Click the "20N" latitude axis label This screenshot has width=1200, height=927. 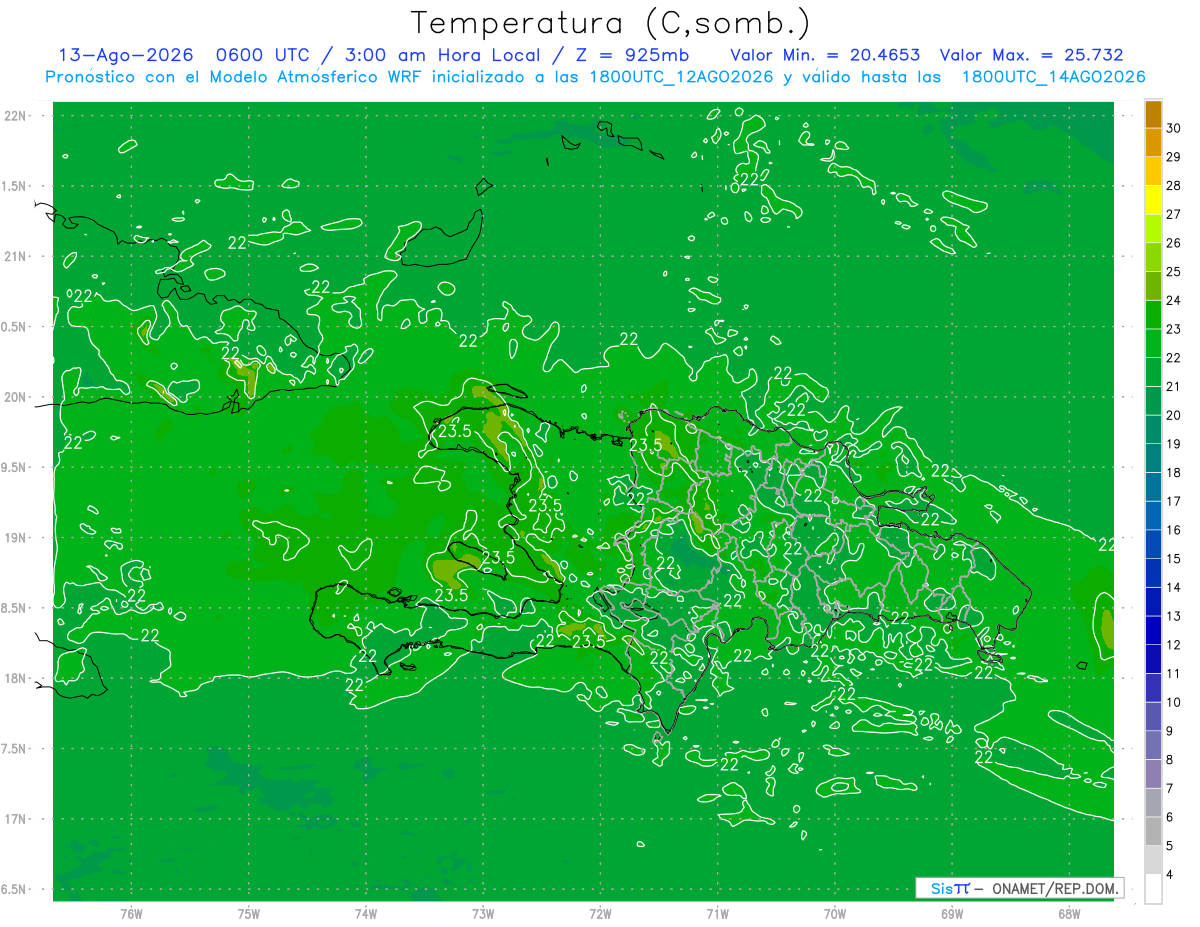click(17, 398)
